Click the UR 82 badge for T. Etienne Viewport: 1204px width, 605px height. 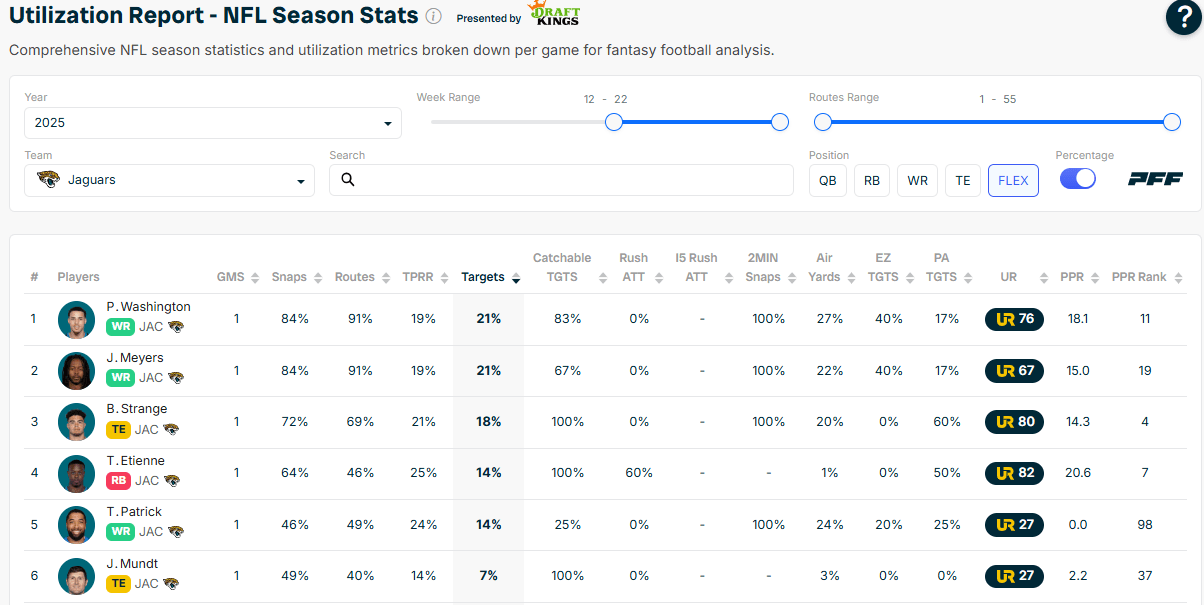click(1014, 473)
